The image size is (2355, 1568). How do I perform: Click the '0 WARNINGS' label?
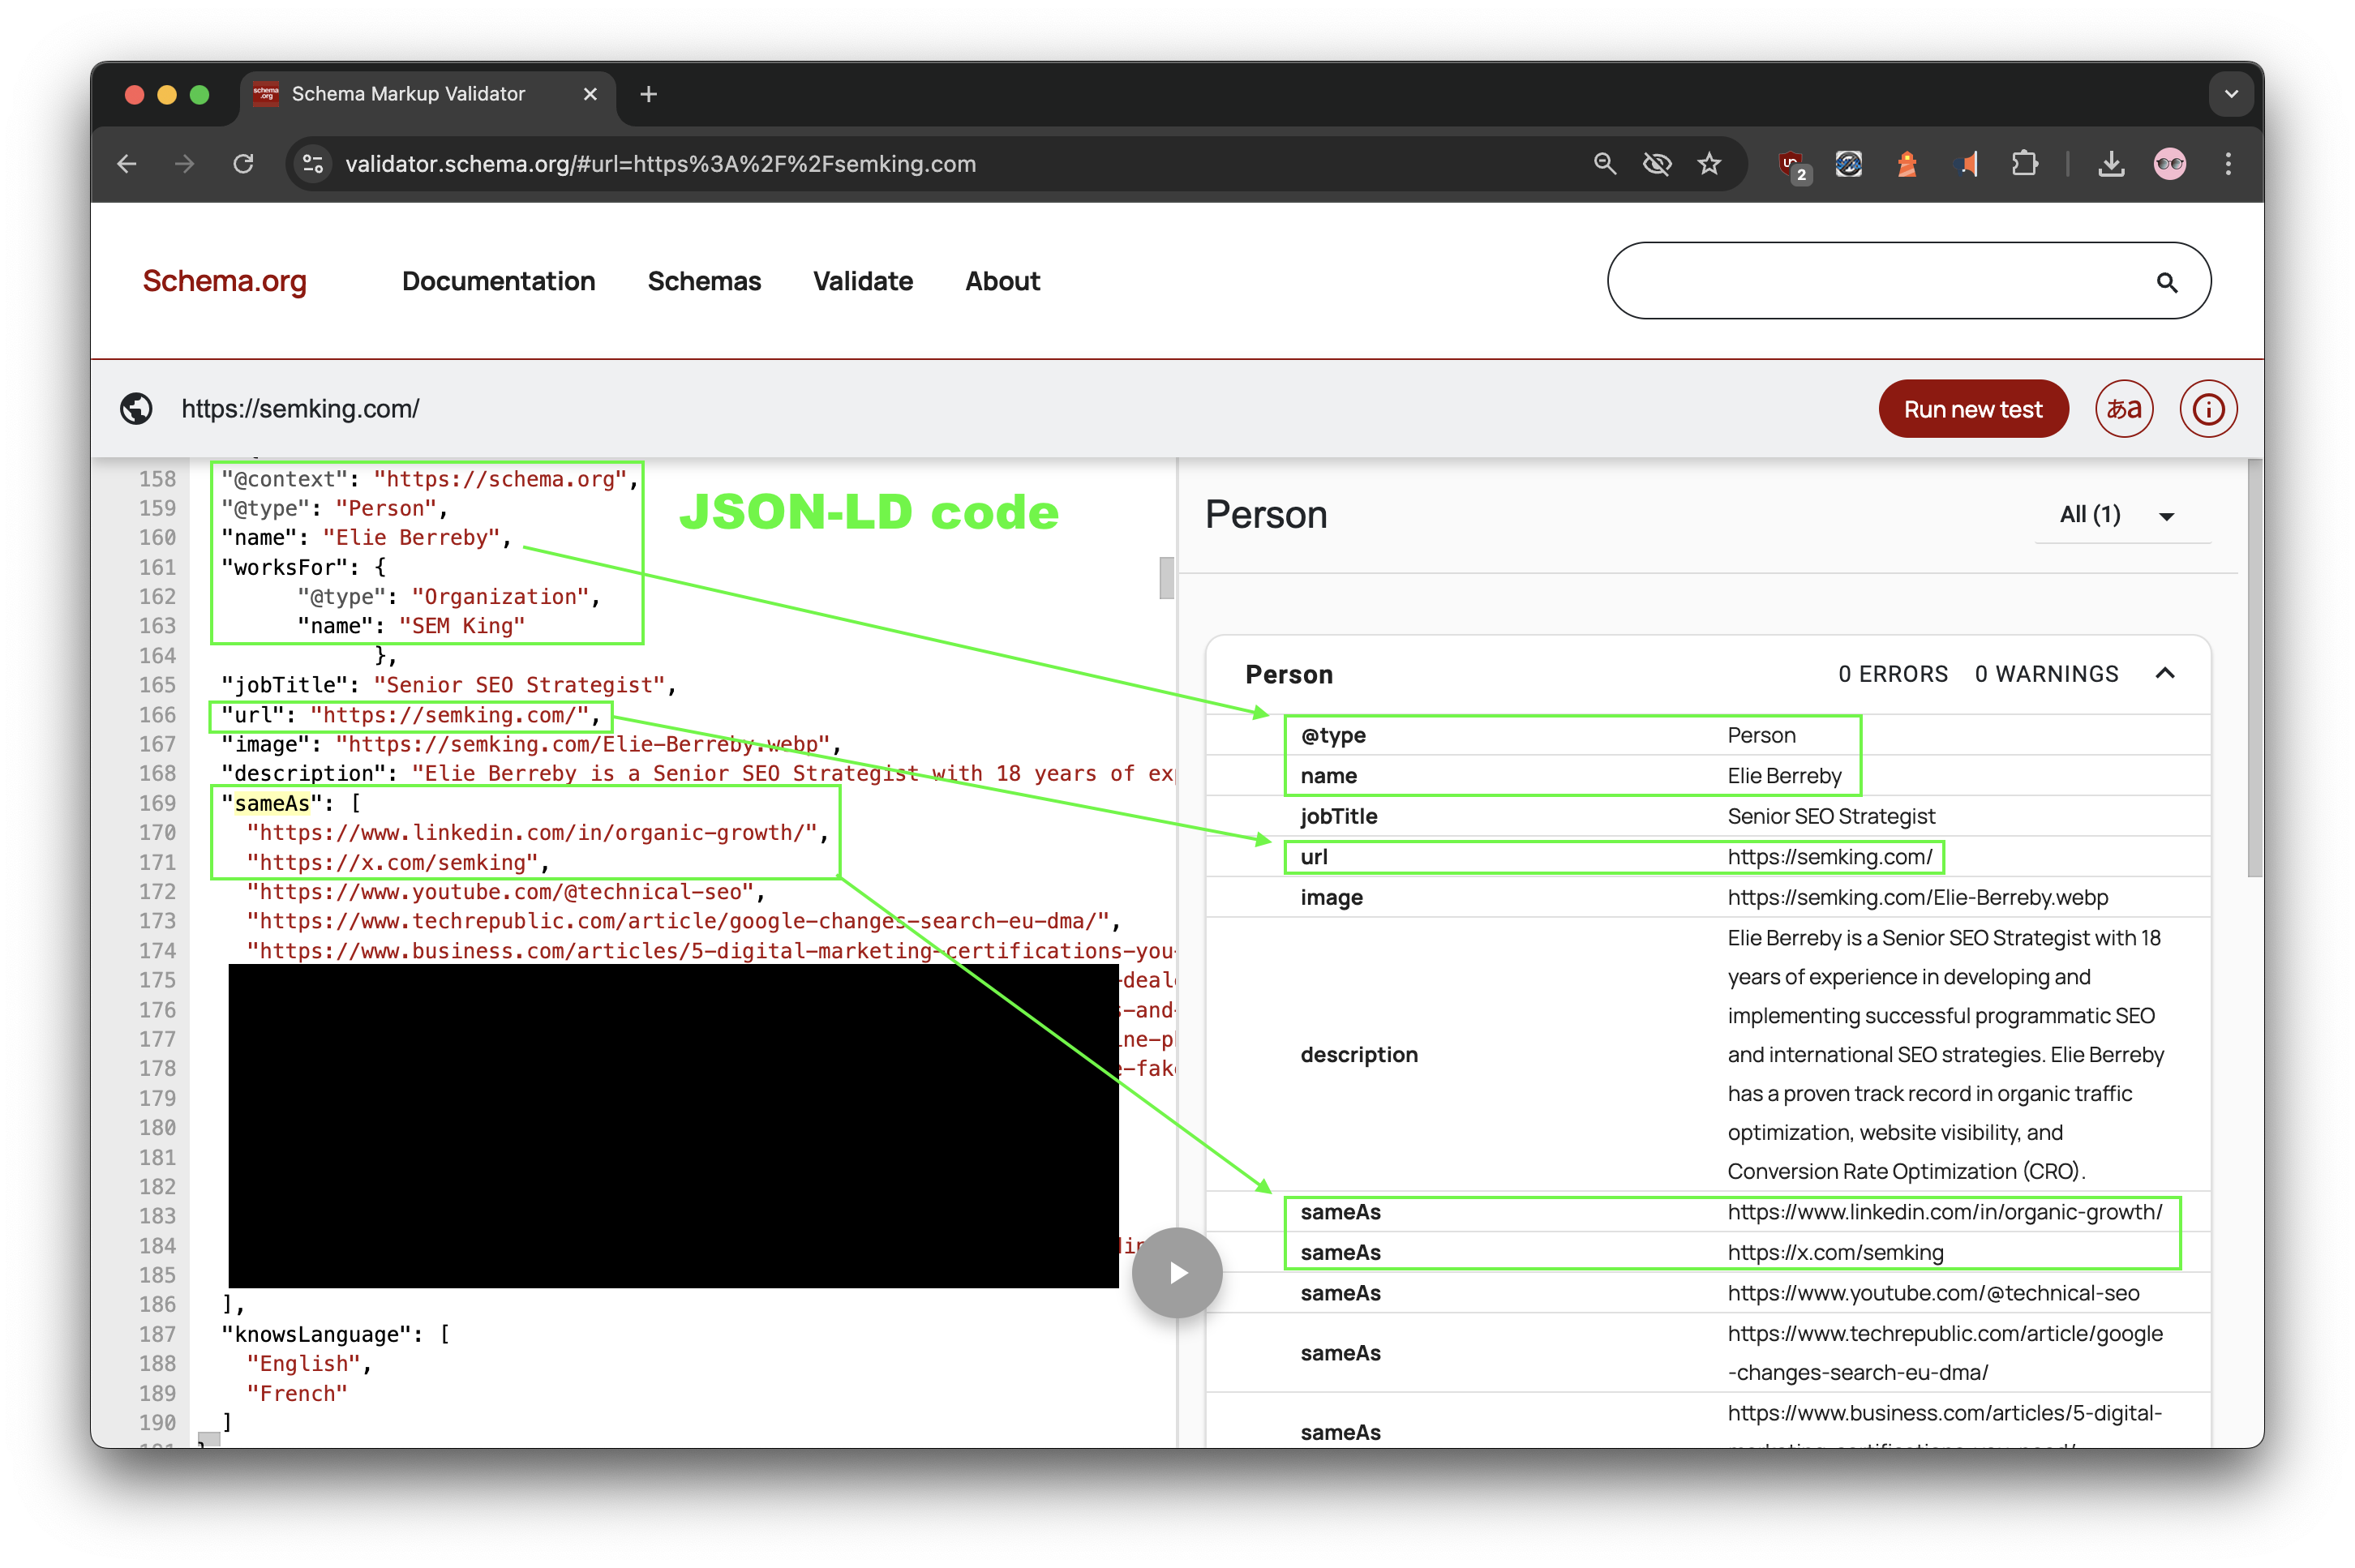click(2046, 674)
